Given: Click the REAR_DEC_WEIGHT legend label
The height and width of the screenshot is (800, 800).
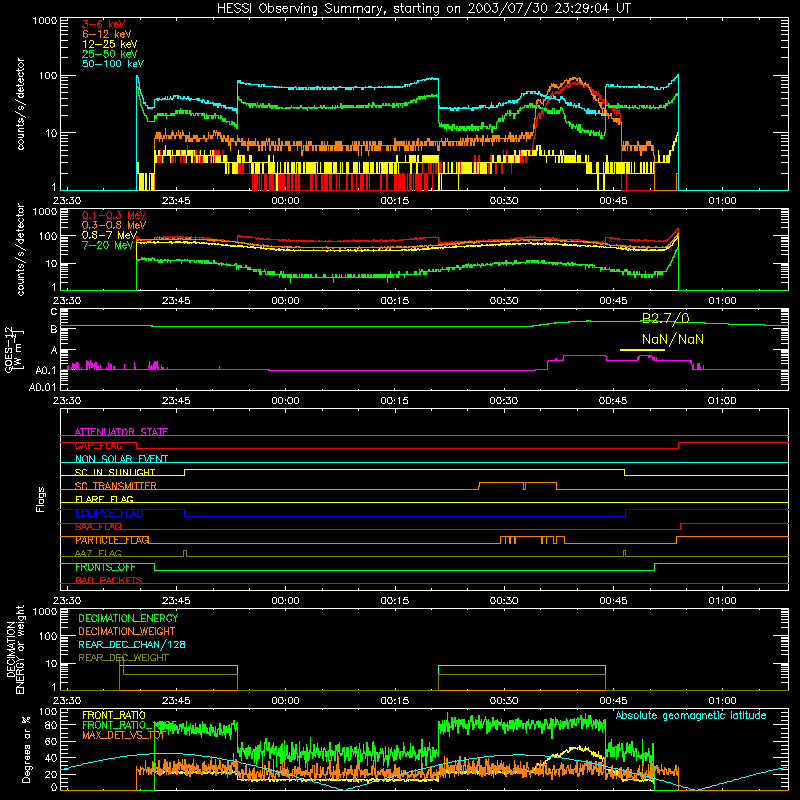Looking at the screenshot, I should (x=123, y=658).
